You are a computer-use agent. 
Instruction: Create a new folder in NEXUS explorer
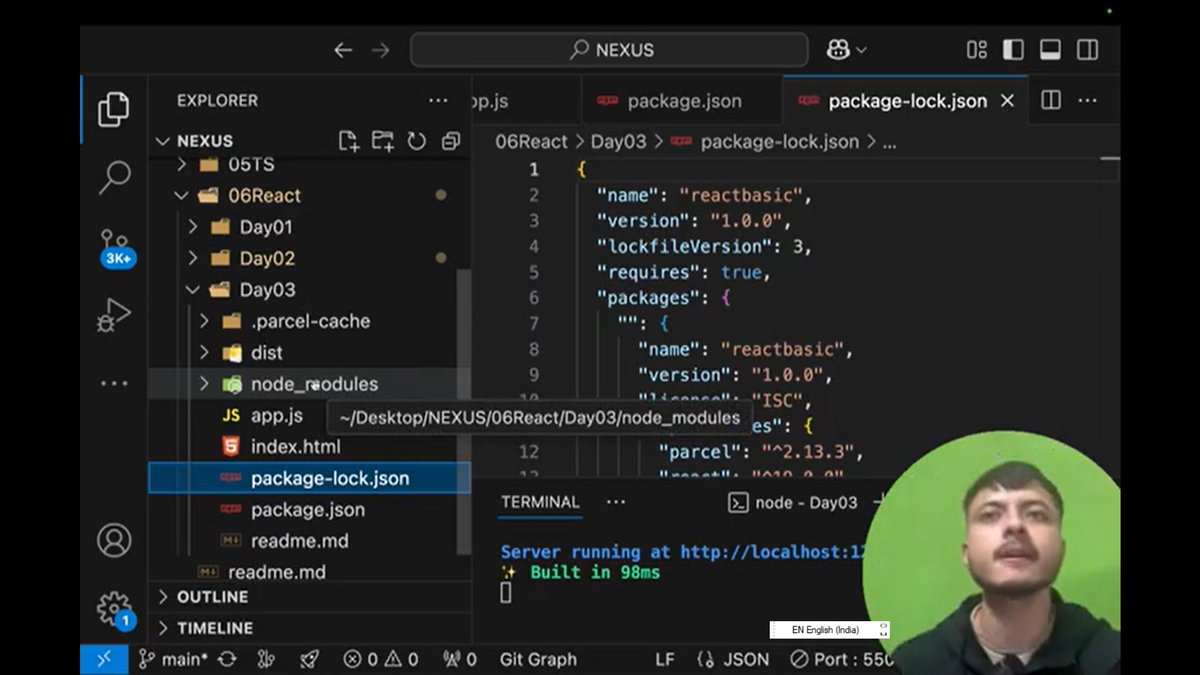tap(383, 141)
